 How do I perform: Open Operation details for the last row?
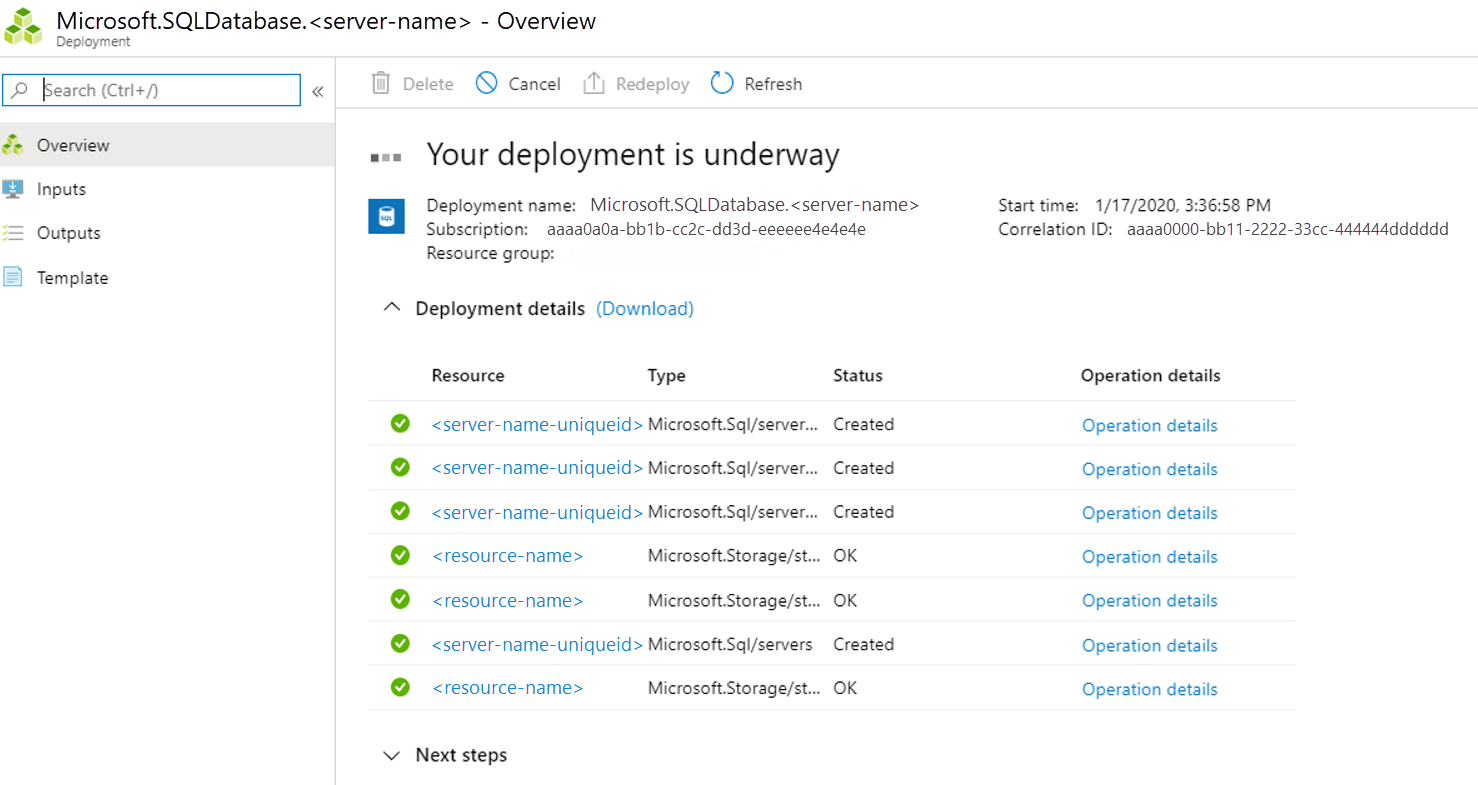pyautogui.click(x=1150, y=689)
